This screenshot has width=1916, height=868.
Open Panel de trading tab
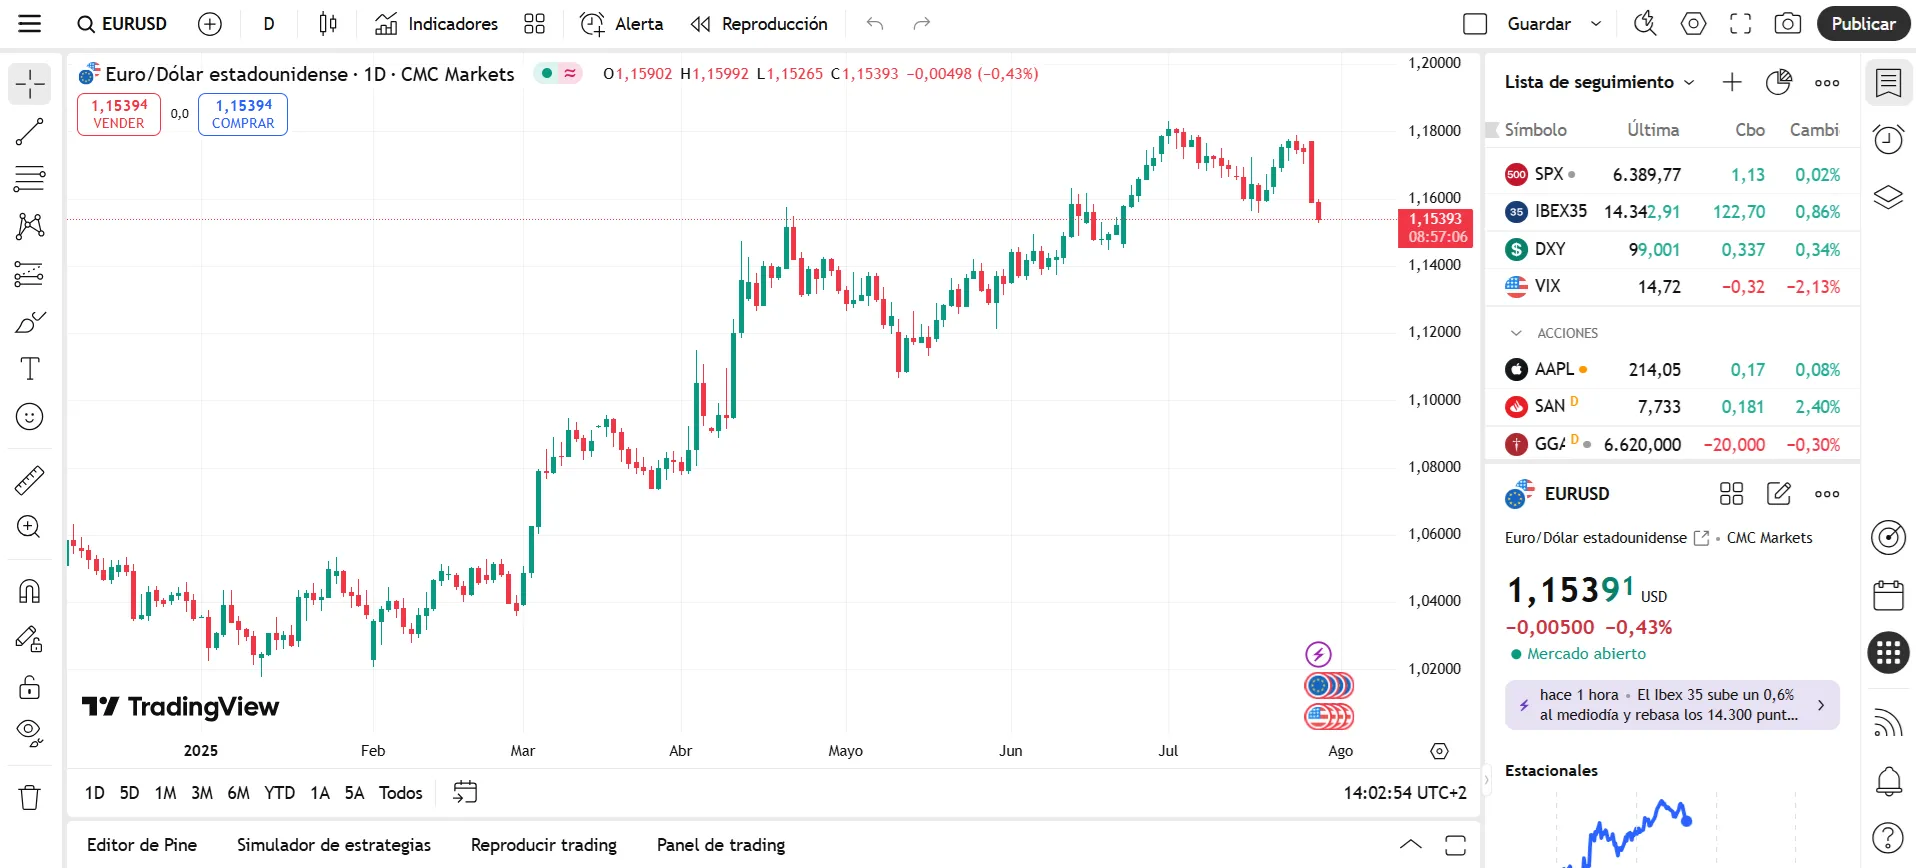(721, 845)
